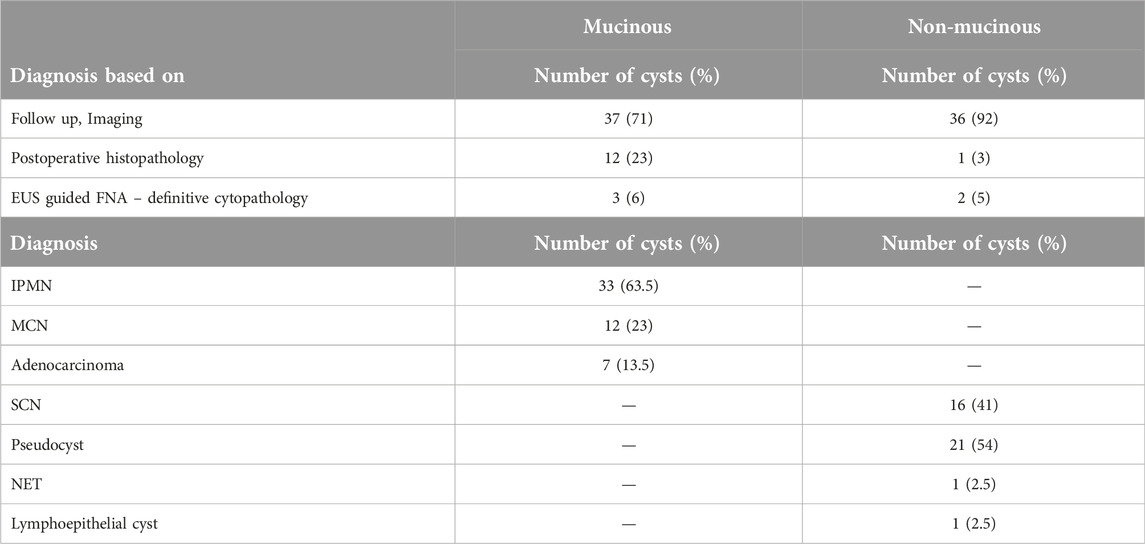Select the 'Diagnosis based on' header cell
1145x544 pixels.
(x=97, y=76)
